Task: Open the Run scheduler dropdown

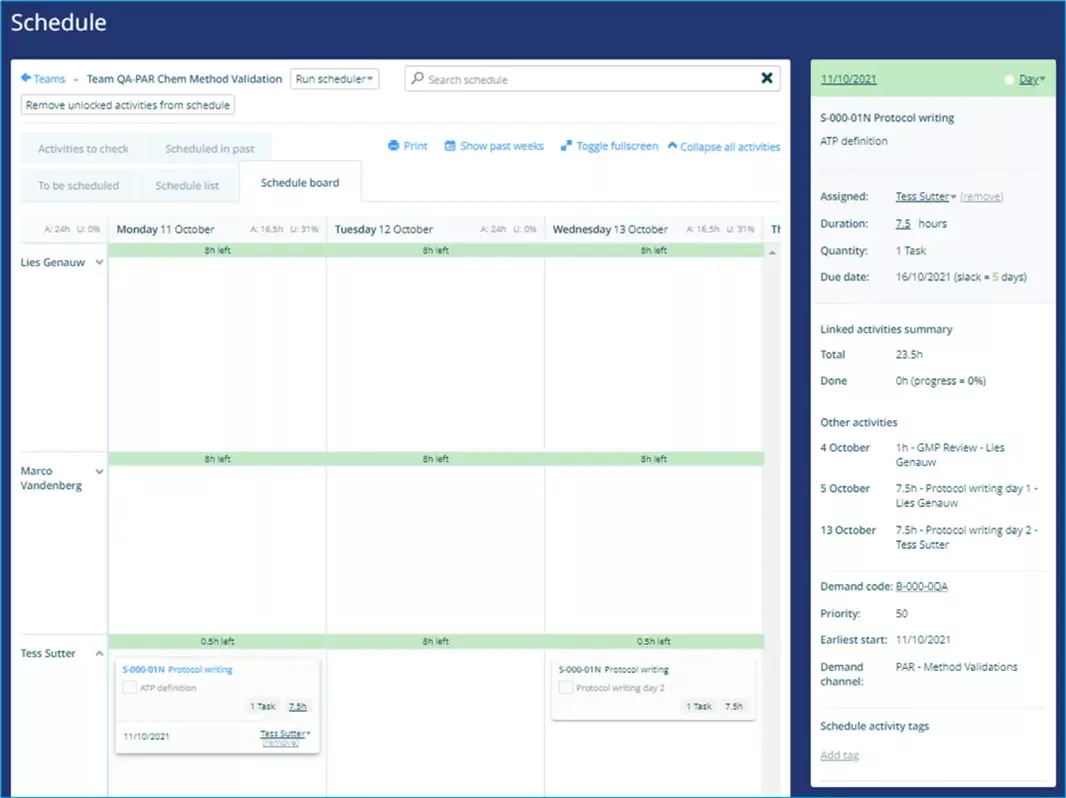Action: pos(334,79)
